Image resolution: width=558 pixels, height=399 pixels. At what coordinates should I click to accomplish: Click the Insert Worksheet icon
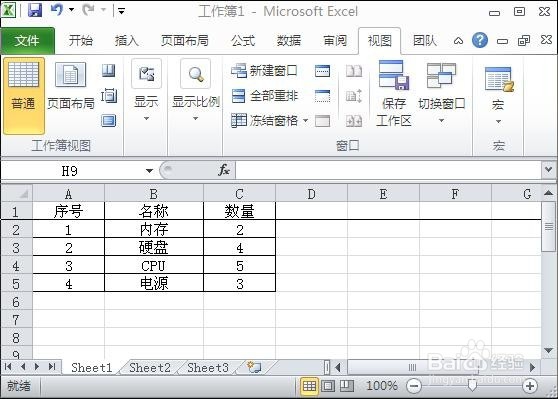[x=254, y=367]
